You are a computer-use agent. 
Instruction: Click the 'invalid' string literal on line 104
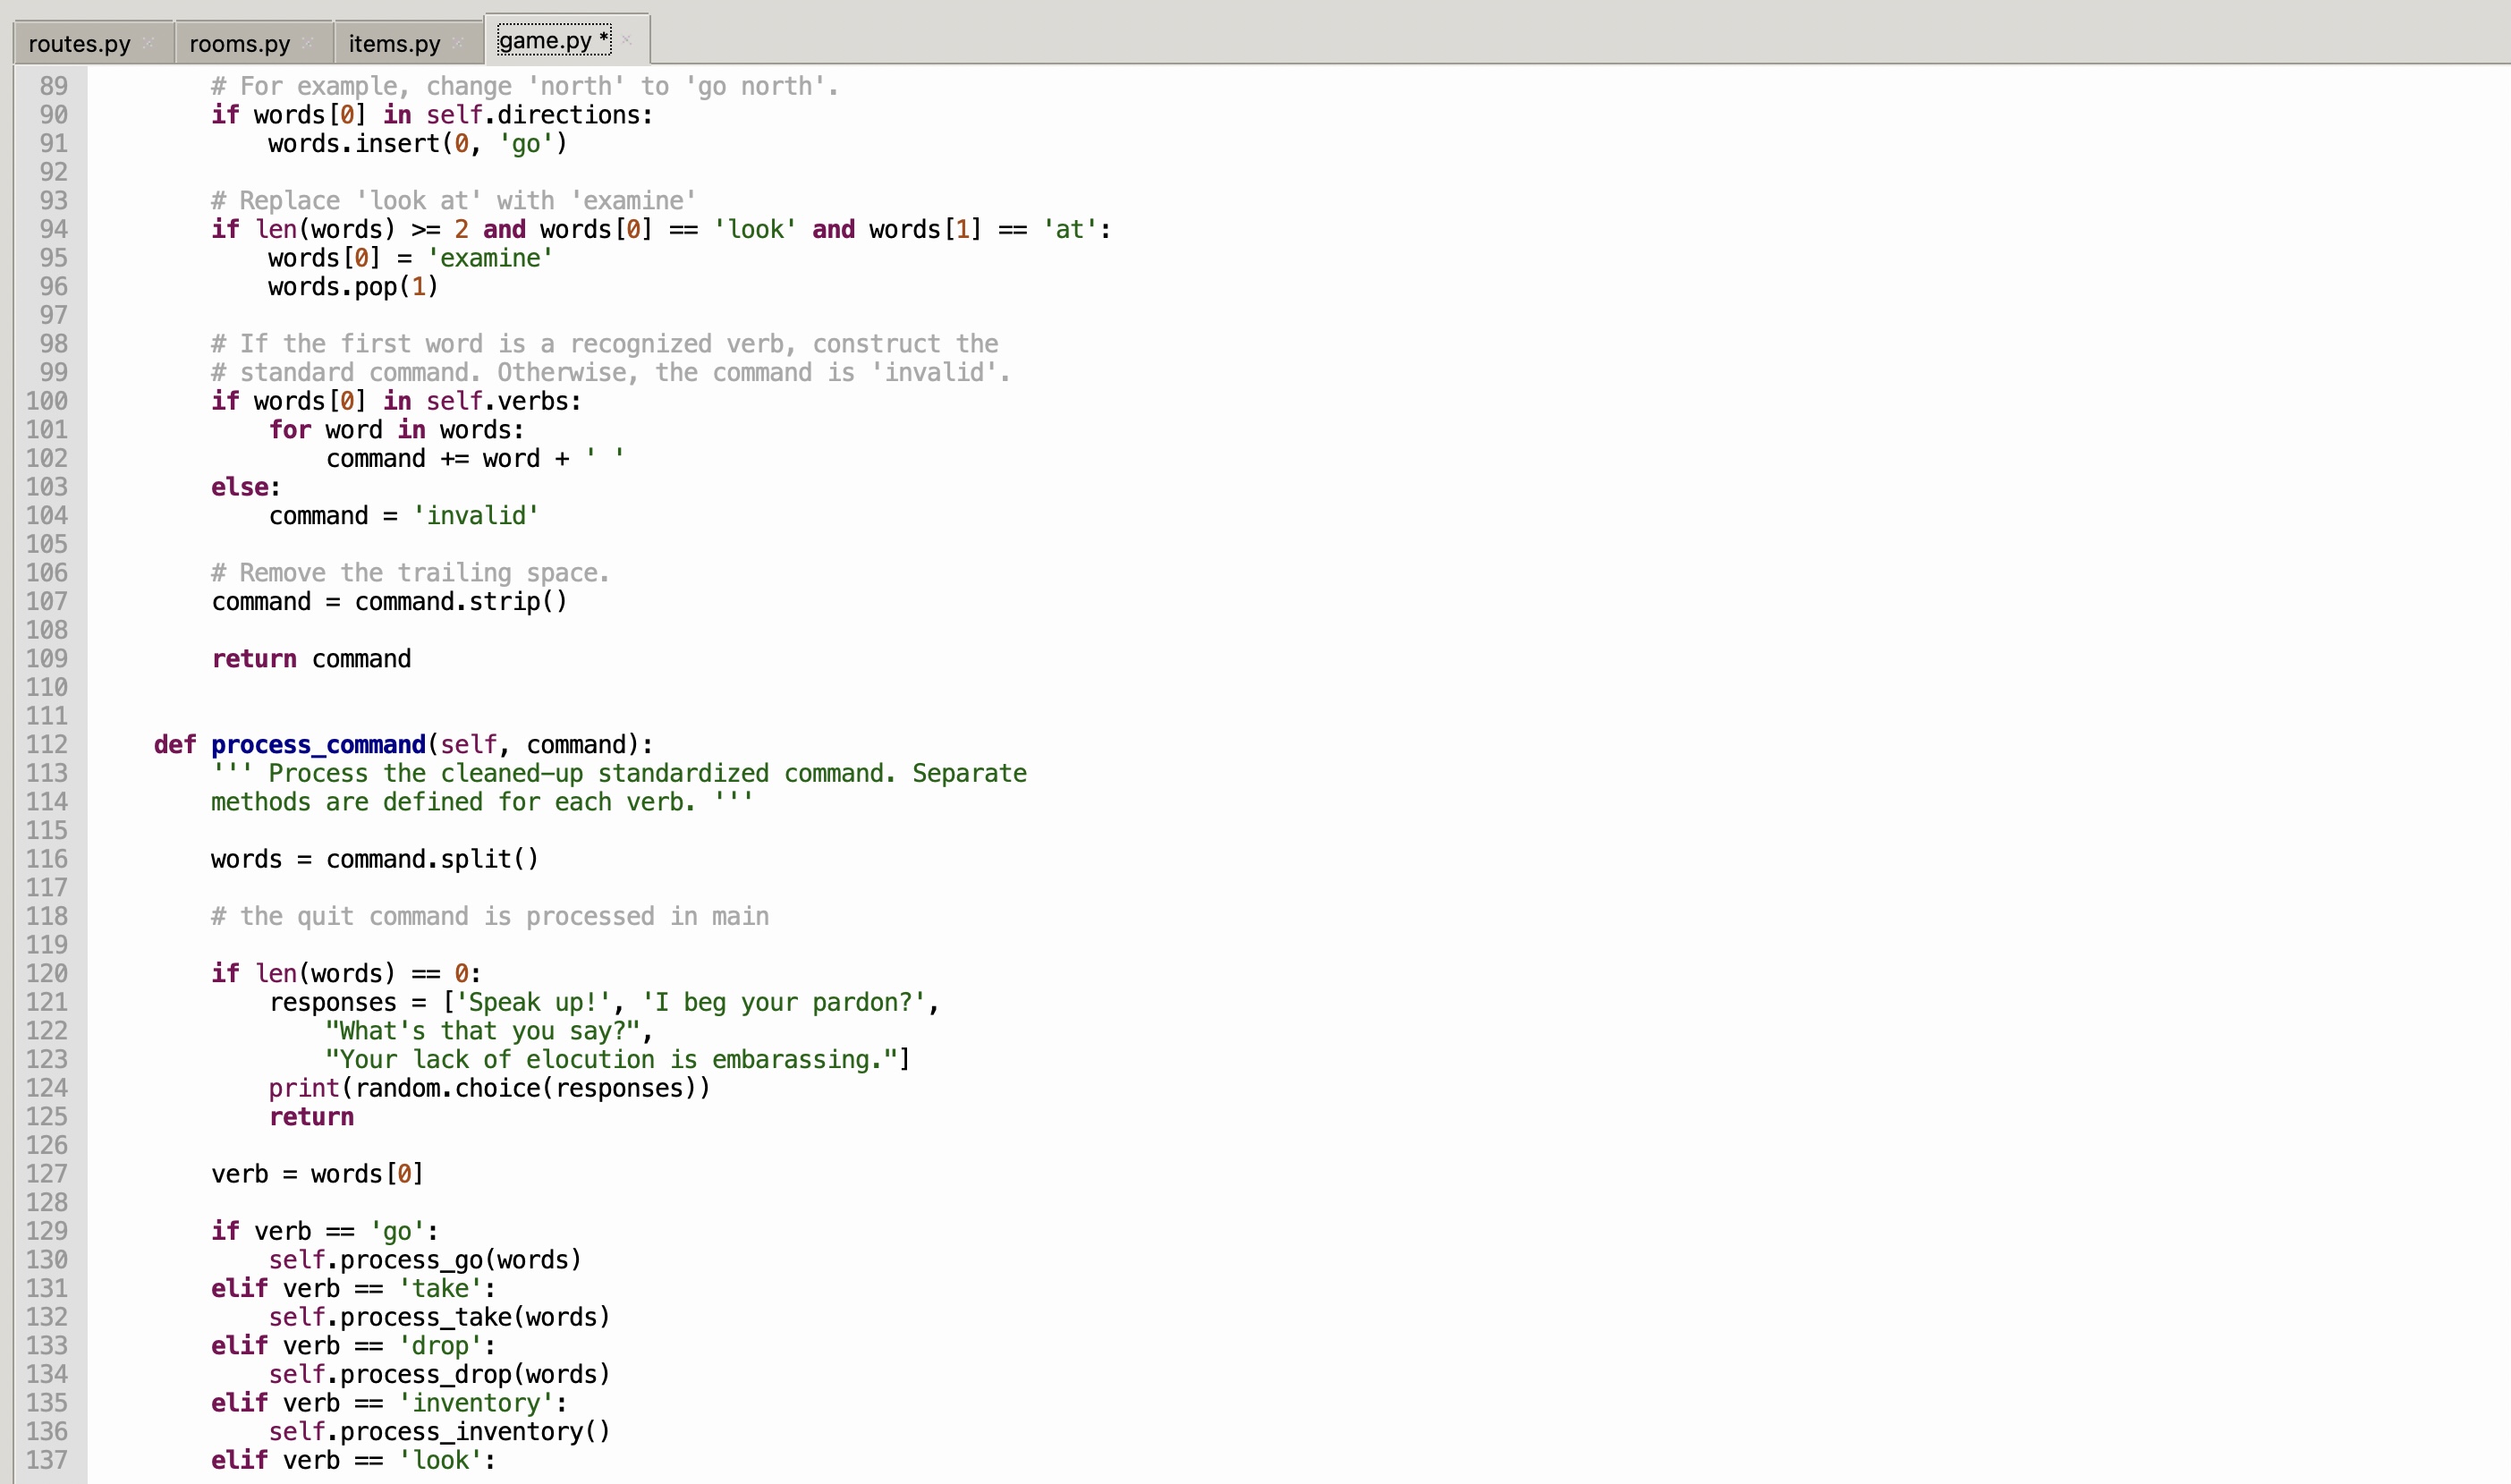click(476, 516)
